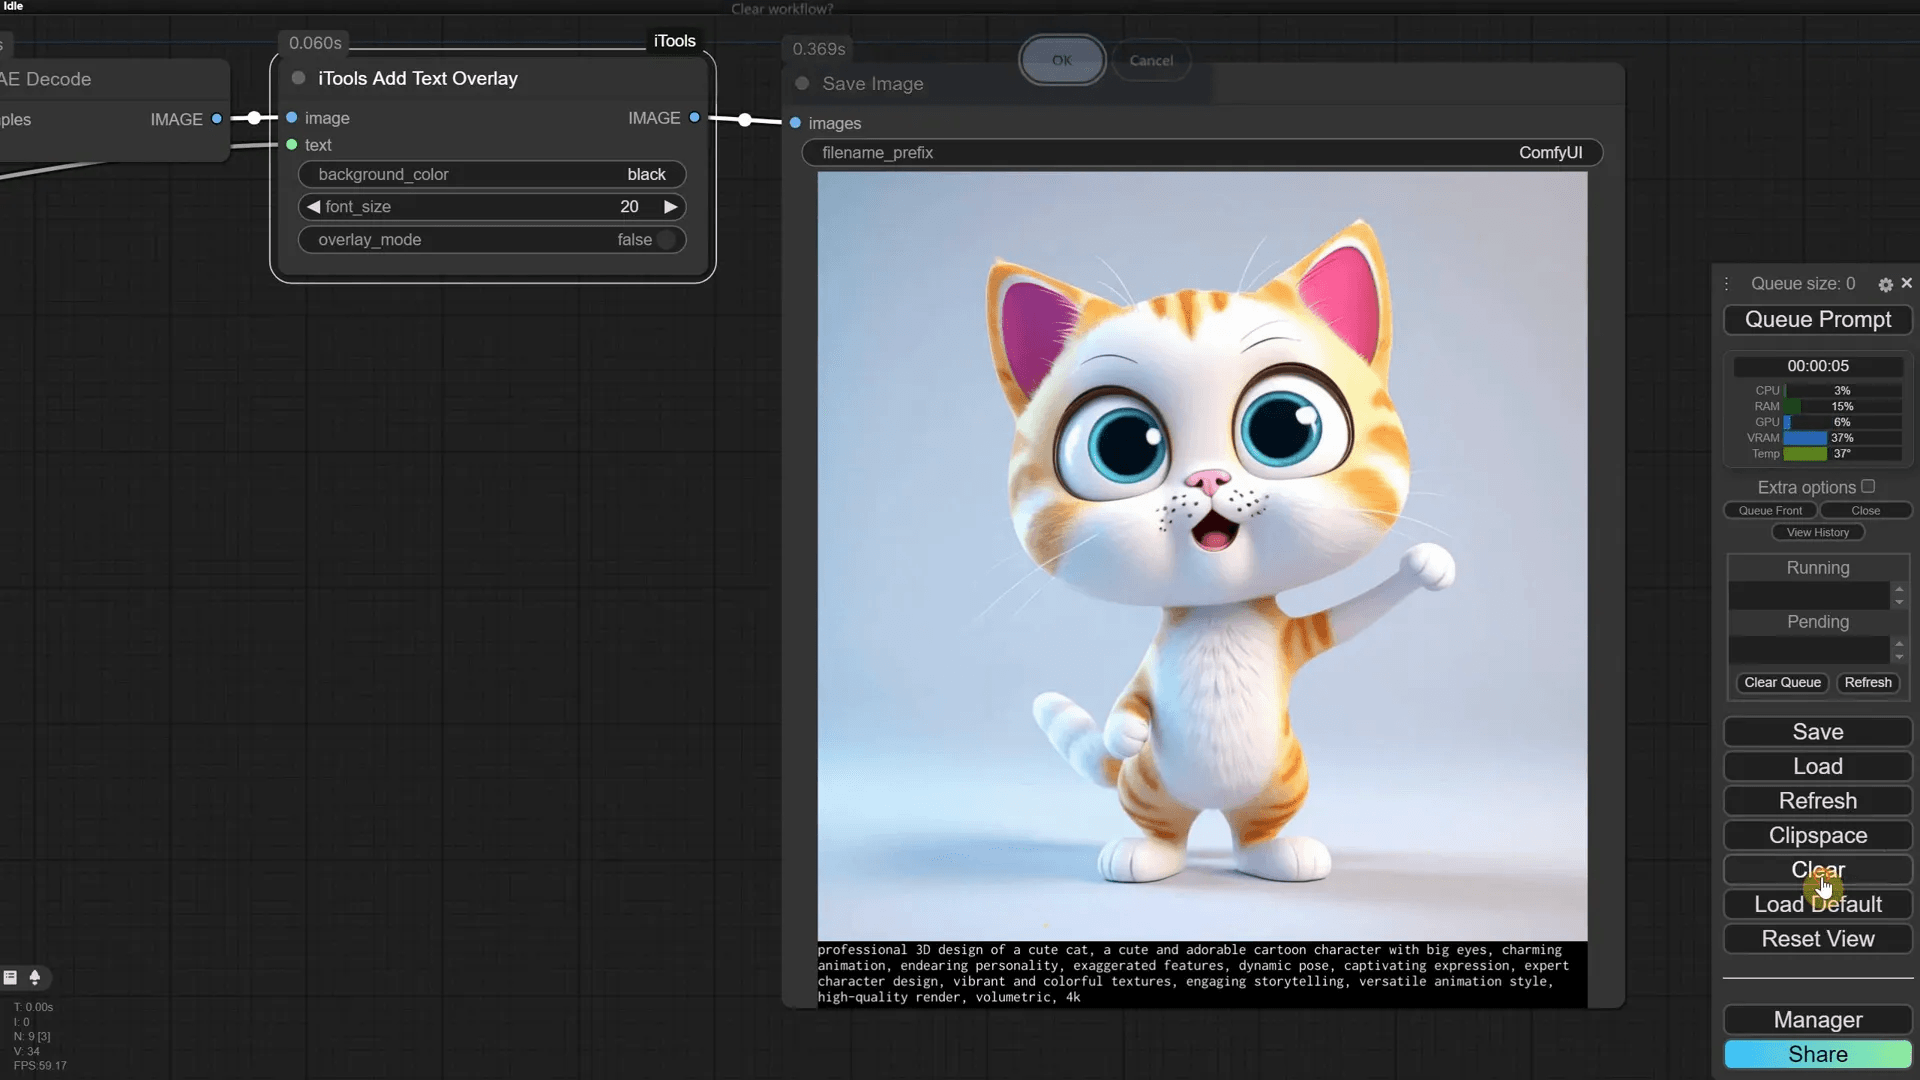Click the iTools badge on node
Image resolution: width=1920 pixels, height=1080 pixels.
pyautogui.click(x=675, y=41)
